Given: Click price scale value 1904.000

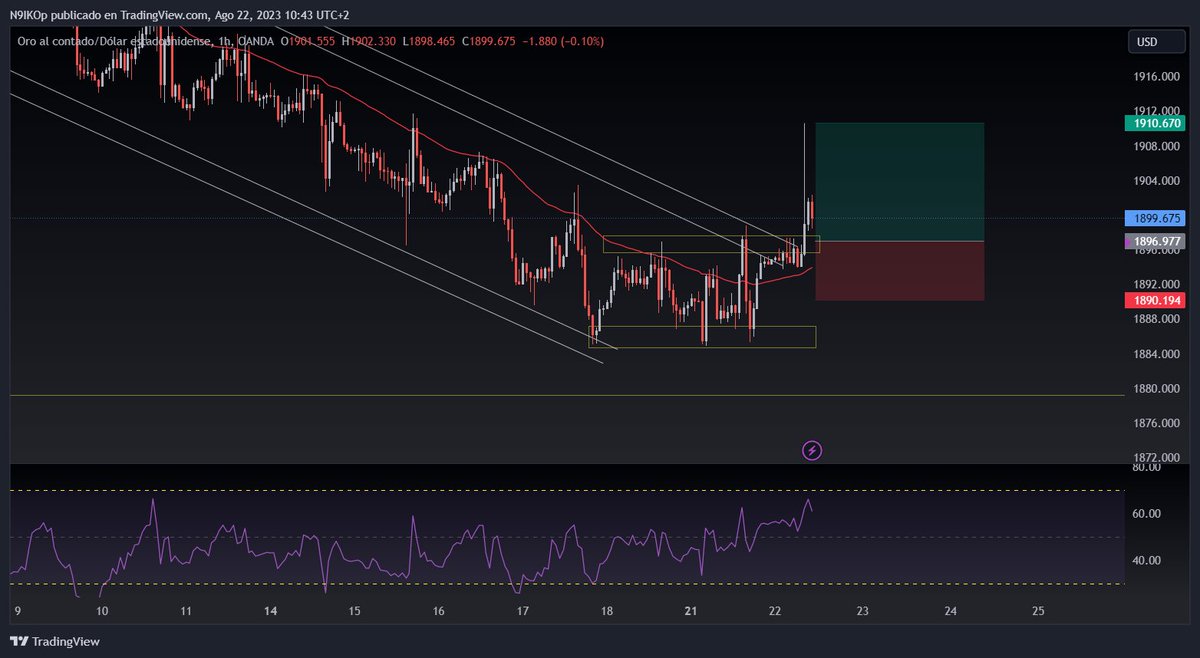Looking at the screenshot, I should (1155, 181).
